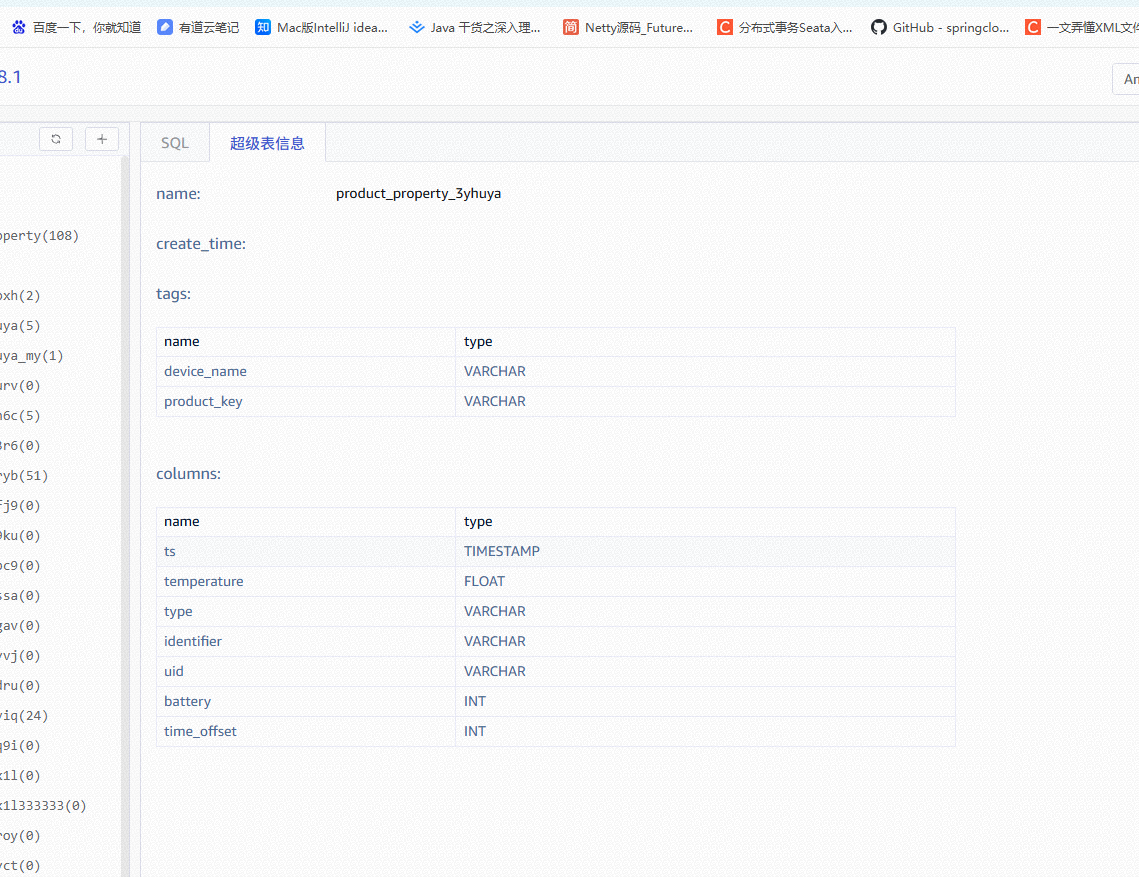Open the Mac IntelliJ IDEA Zhihu bookmark
The width and height of the screenshot is (1139, 877).
tap(322, 27)
